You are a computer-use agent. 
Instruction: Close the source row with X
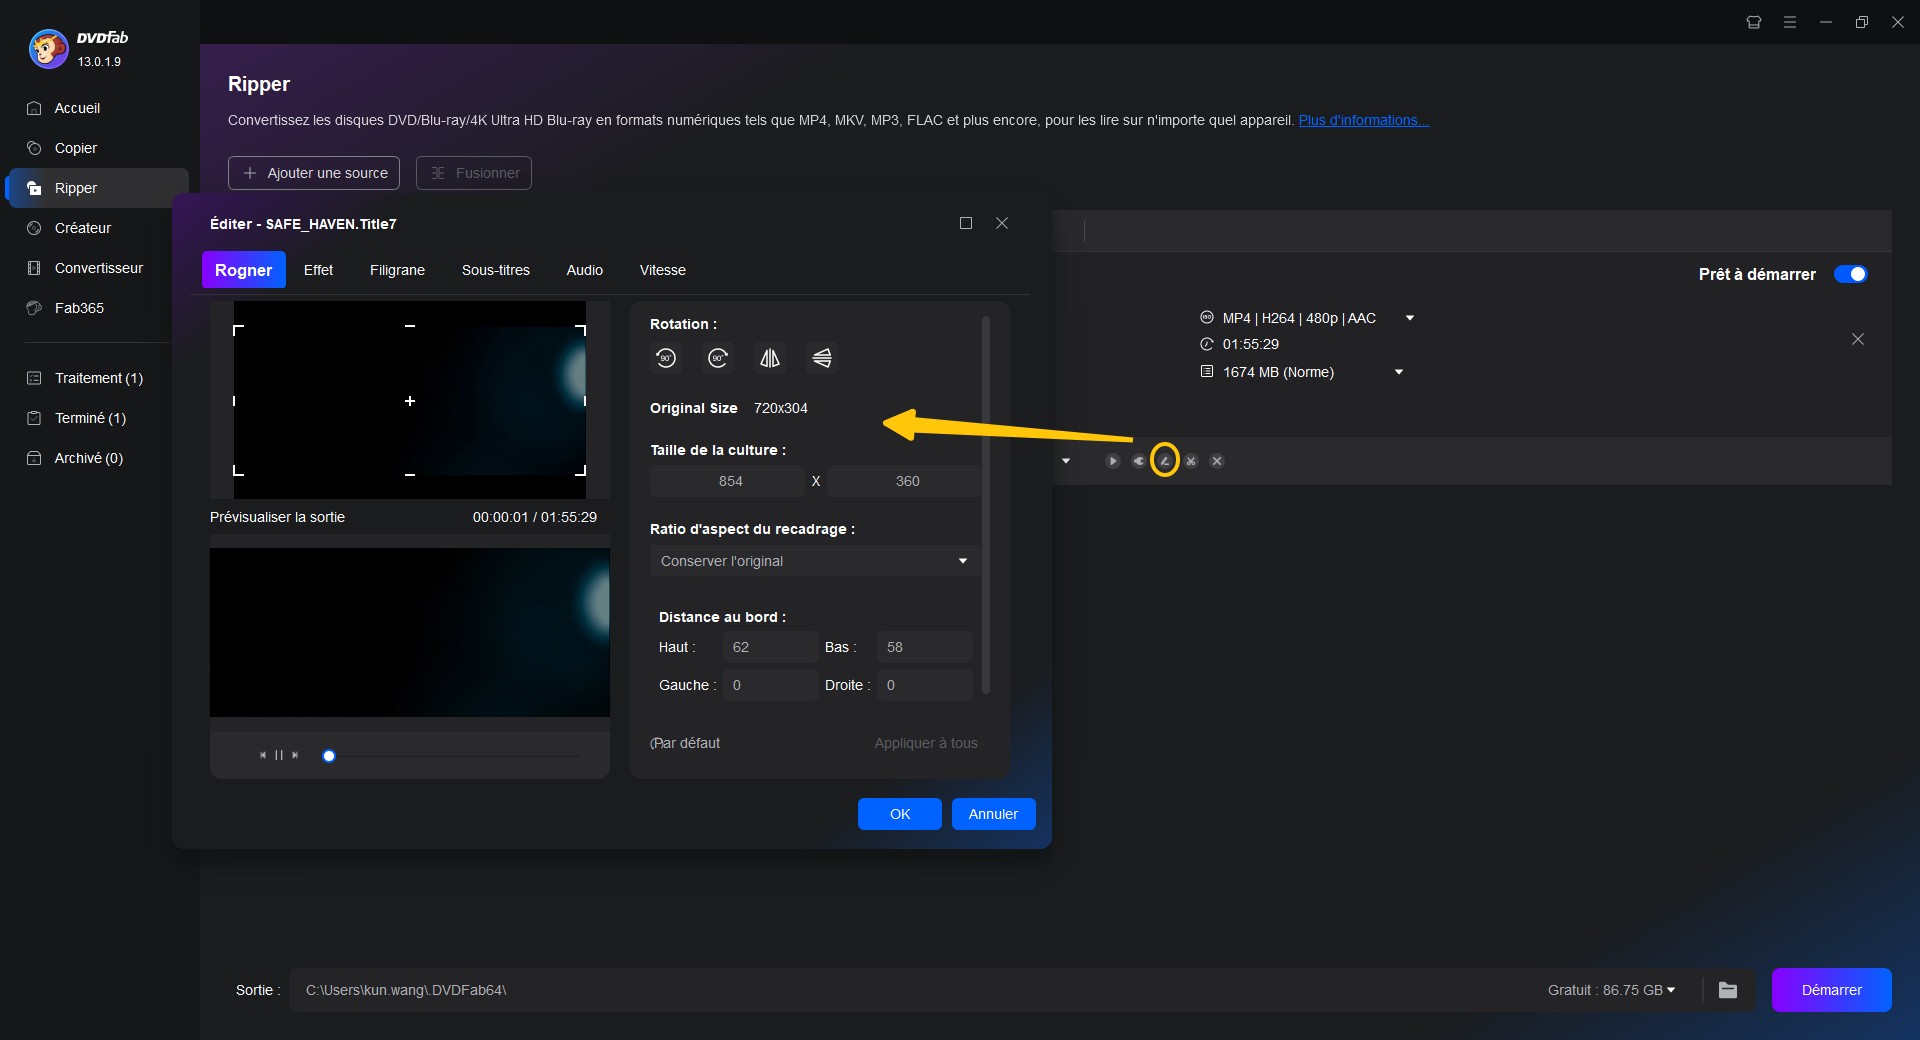tap(1858, 339)
